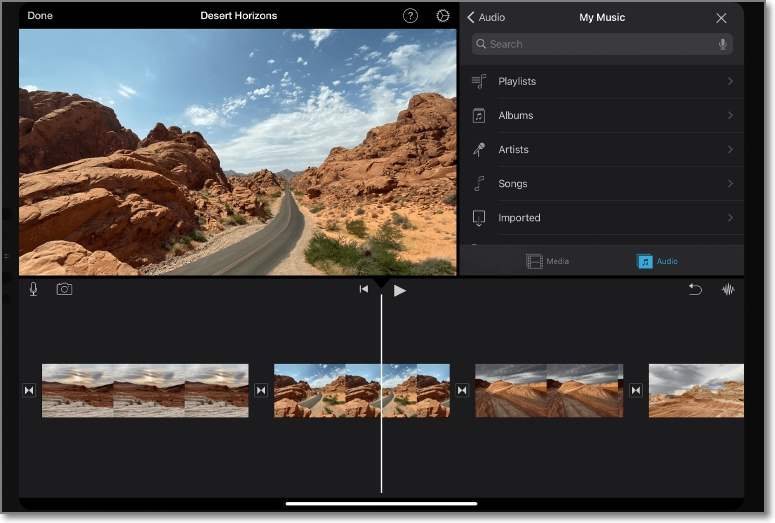Tap the Desert Horizons title

coord(239,15)
